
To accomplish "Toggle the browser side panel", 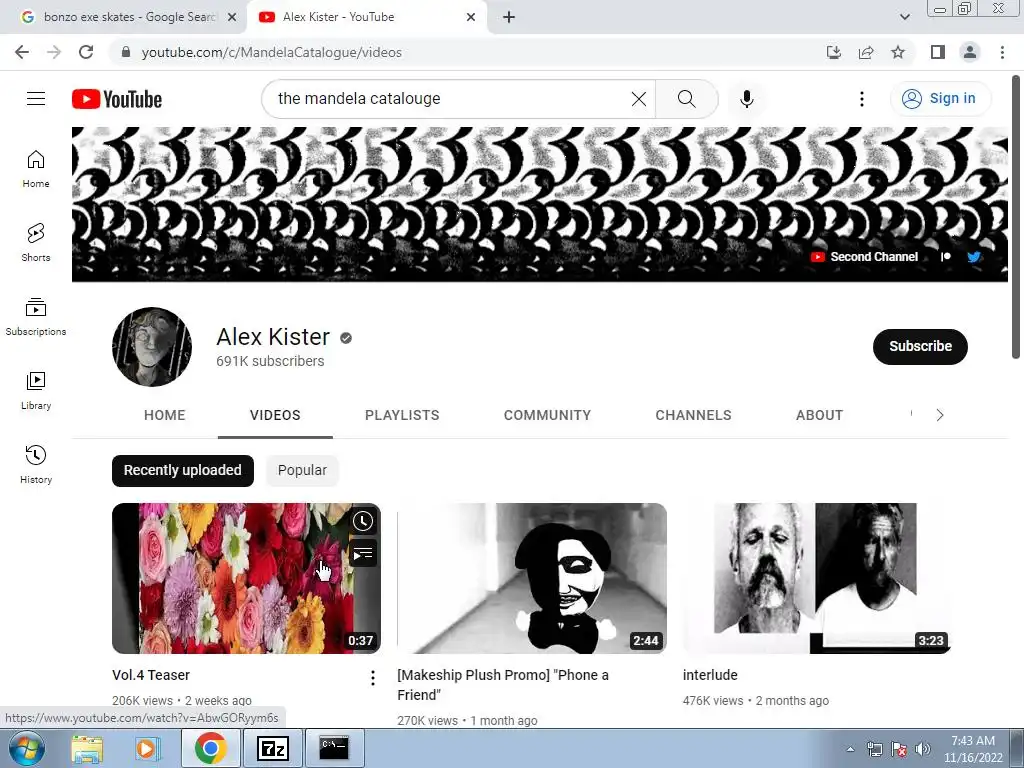I will (x=938, y=52).
